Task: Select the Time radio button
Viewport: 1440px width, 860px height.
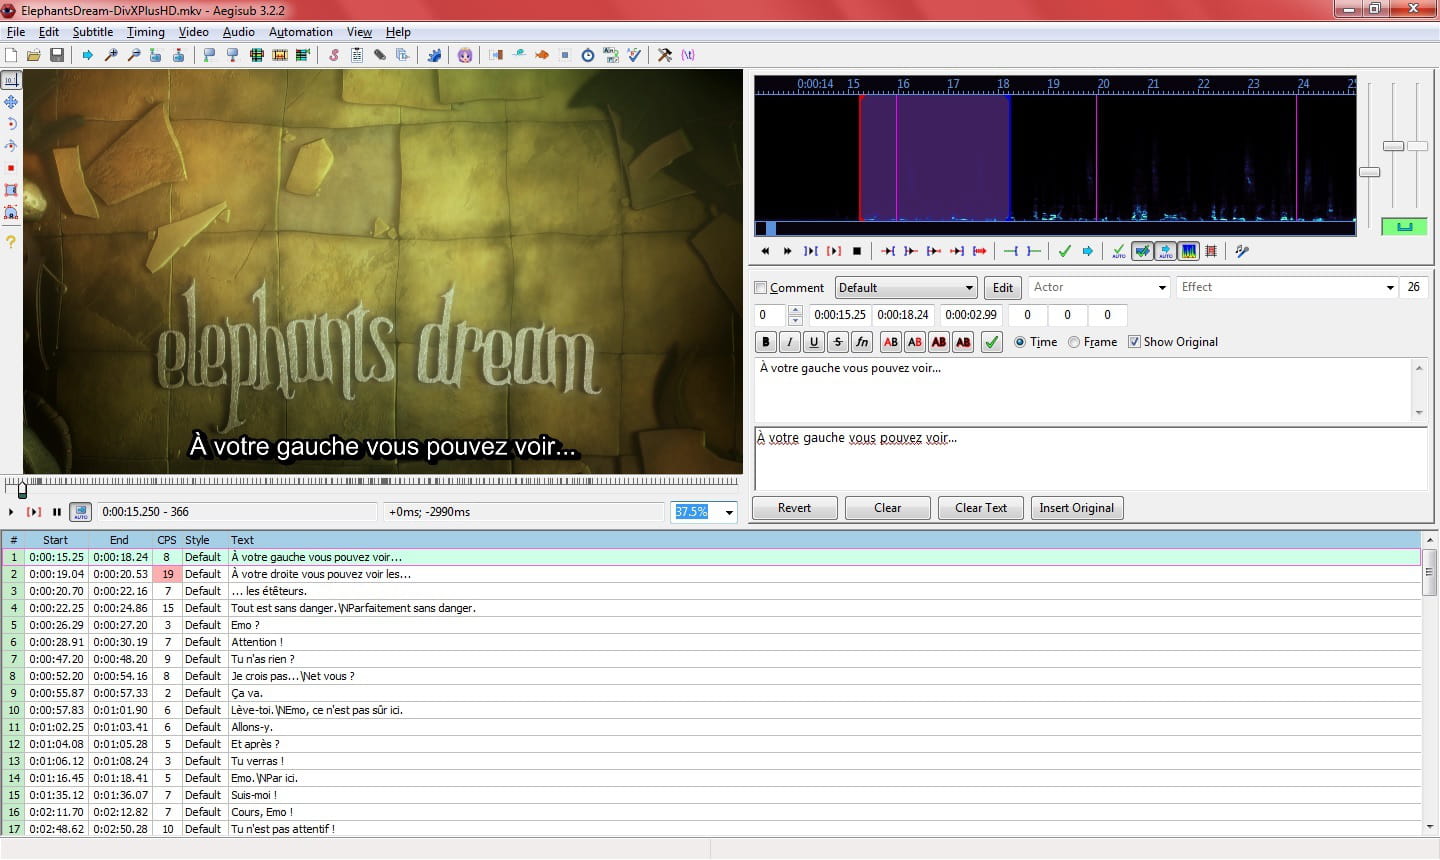Action: pyautogui.click(x=1020, y=342)
